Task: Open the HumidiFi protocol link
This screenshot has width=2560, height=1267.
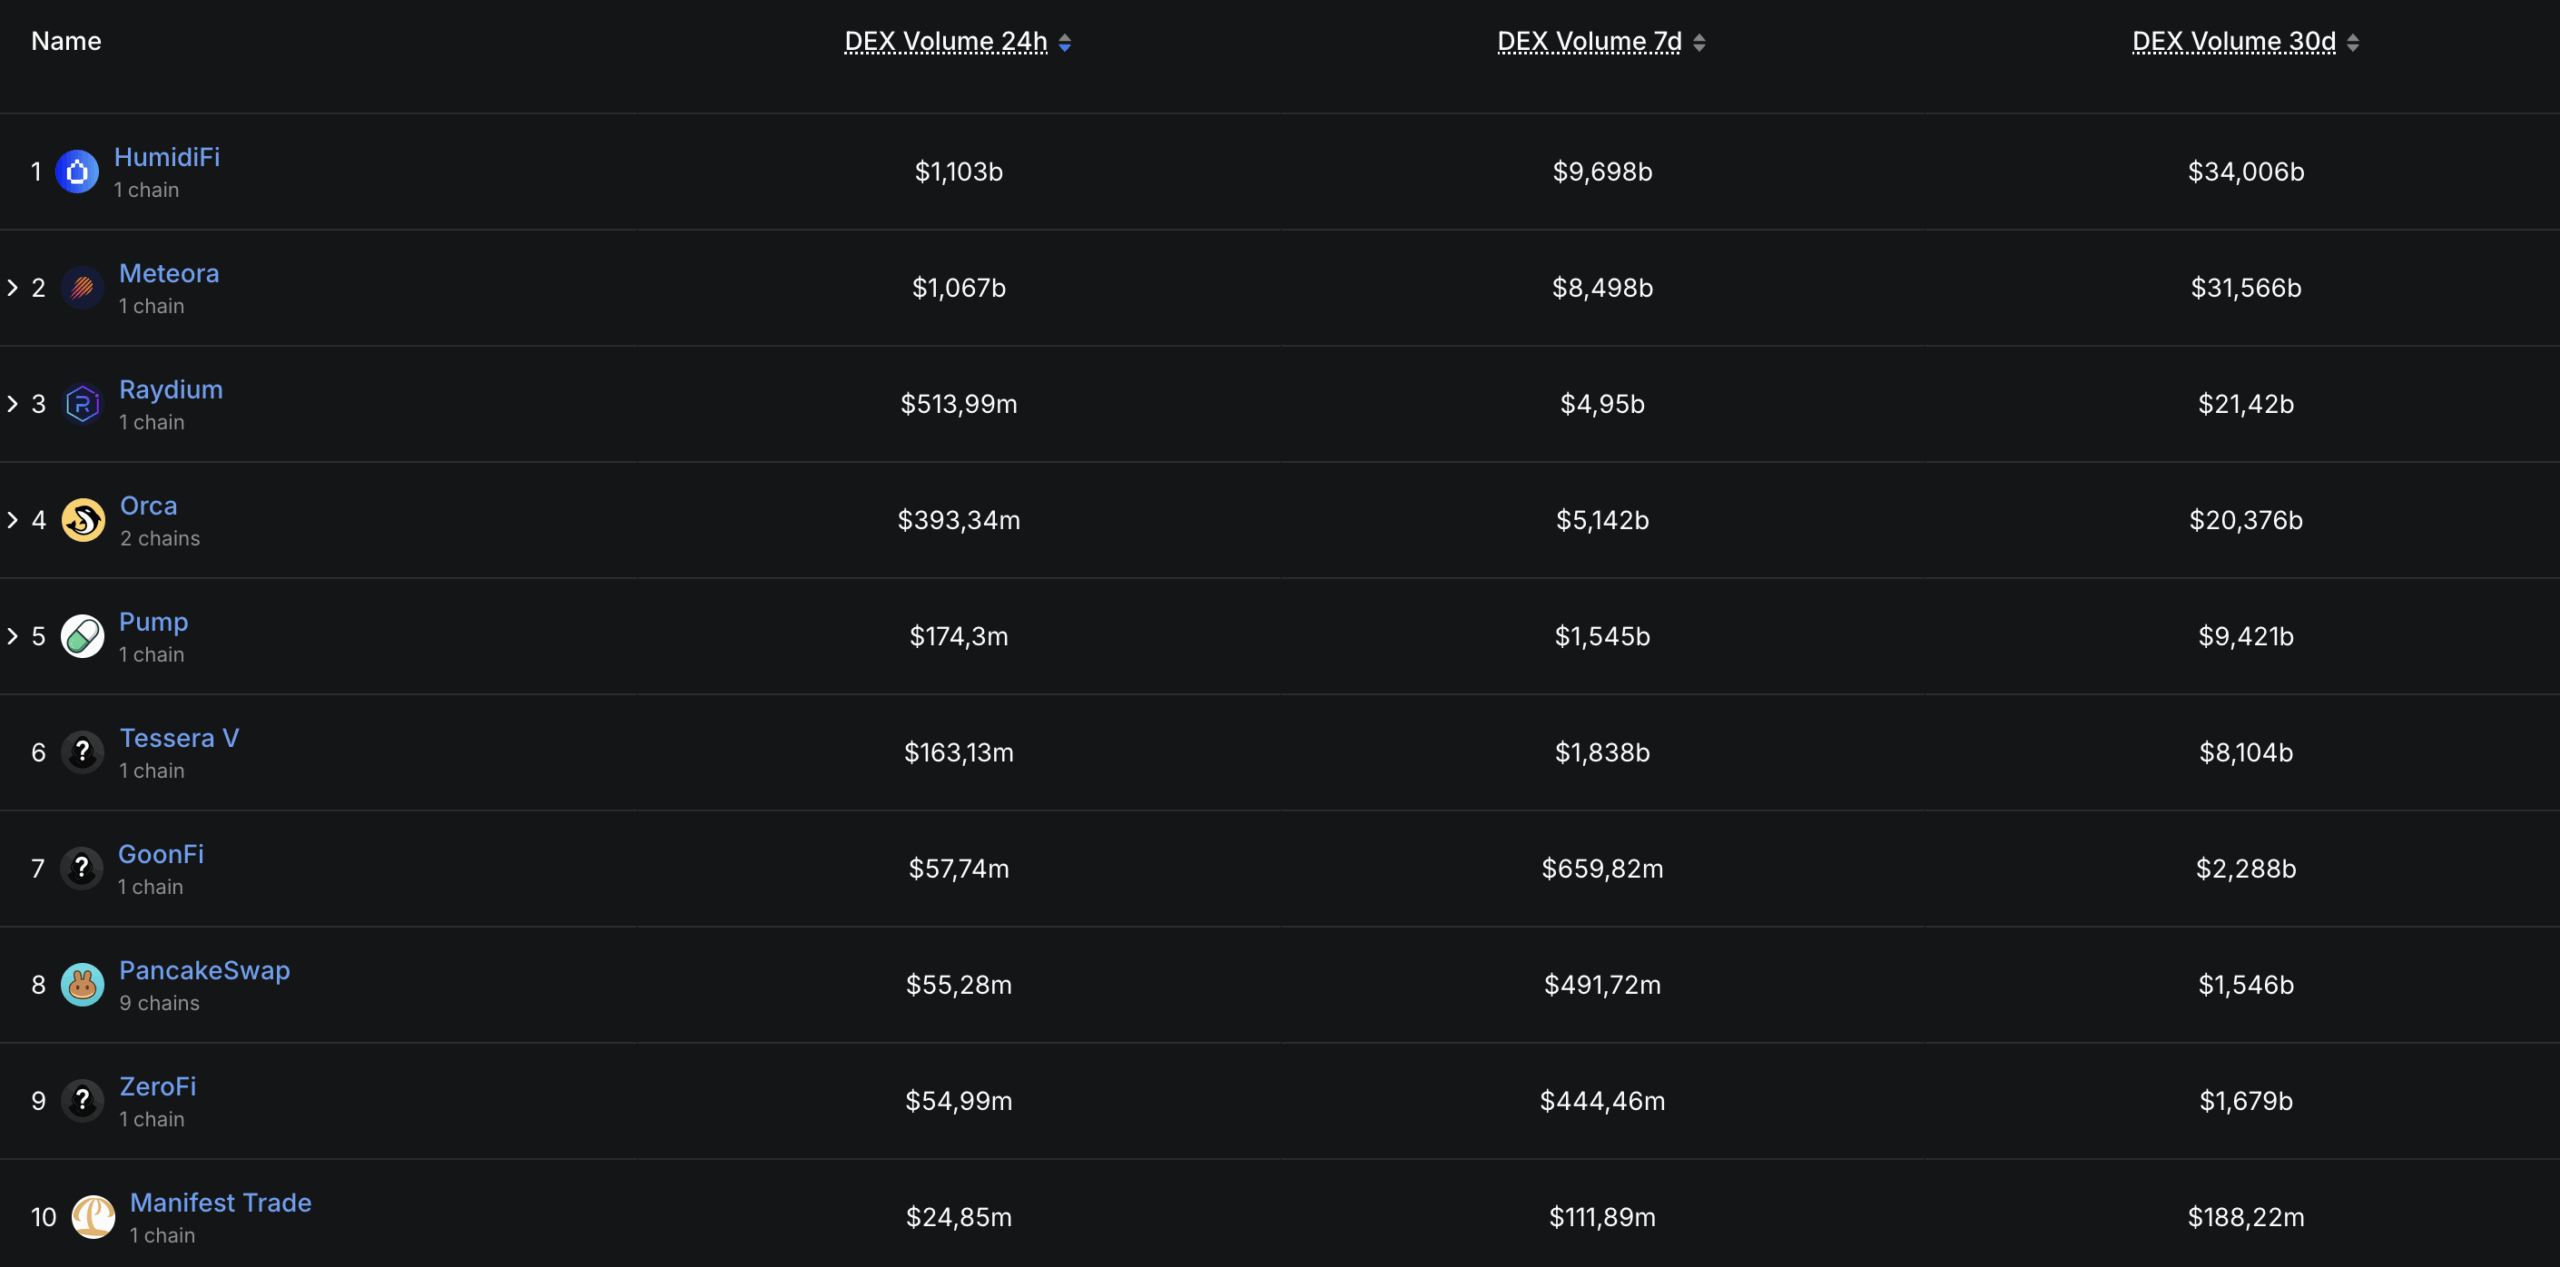Action: [x=167, y=157]
